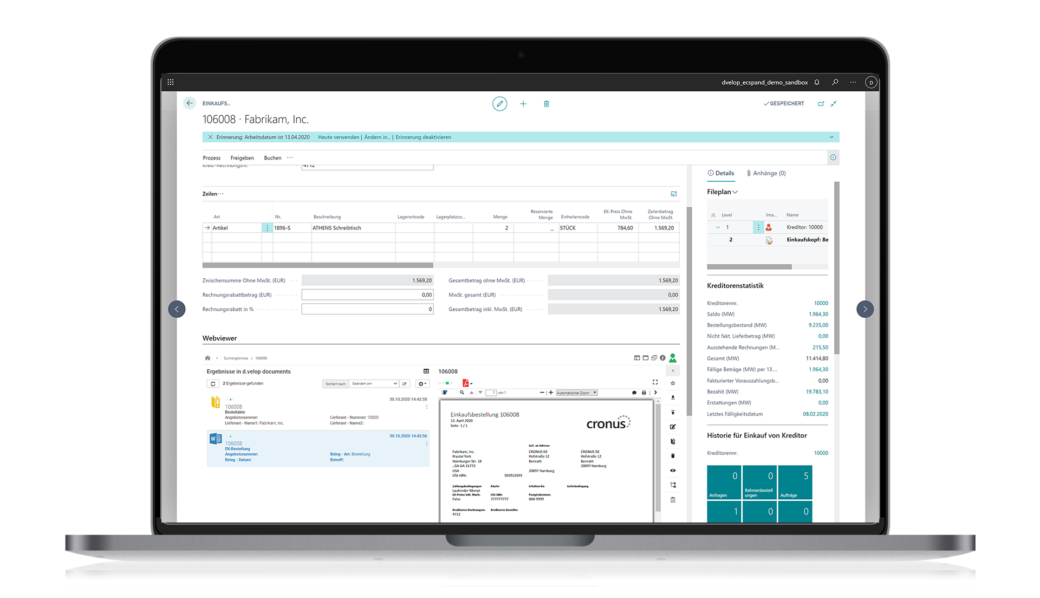
Task: Select the EK-Bestellung 106008 Word result
Action: (x=318, y=448)
